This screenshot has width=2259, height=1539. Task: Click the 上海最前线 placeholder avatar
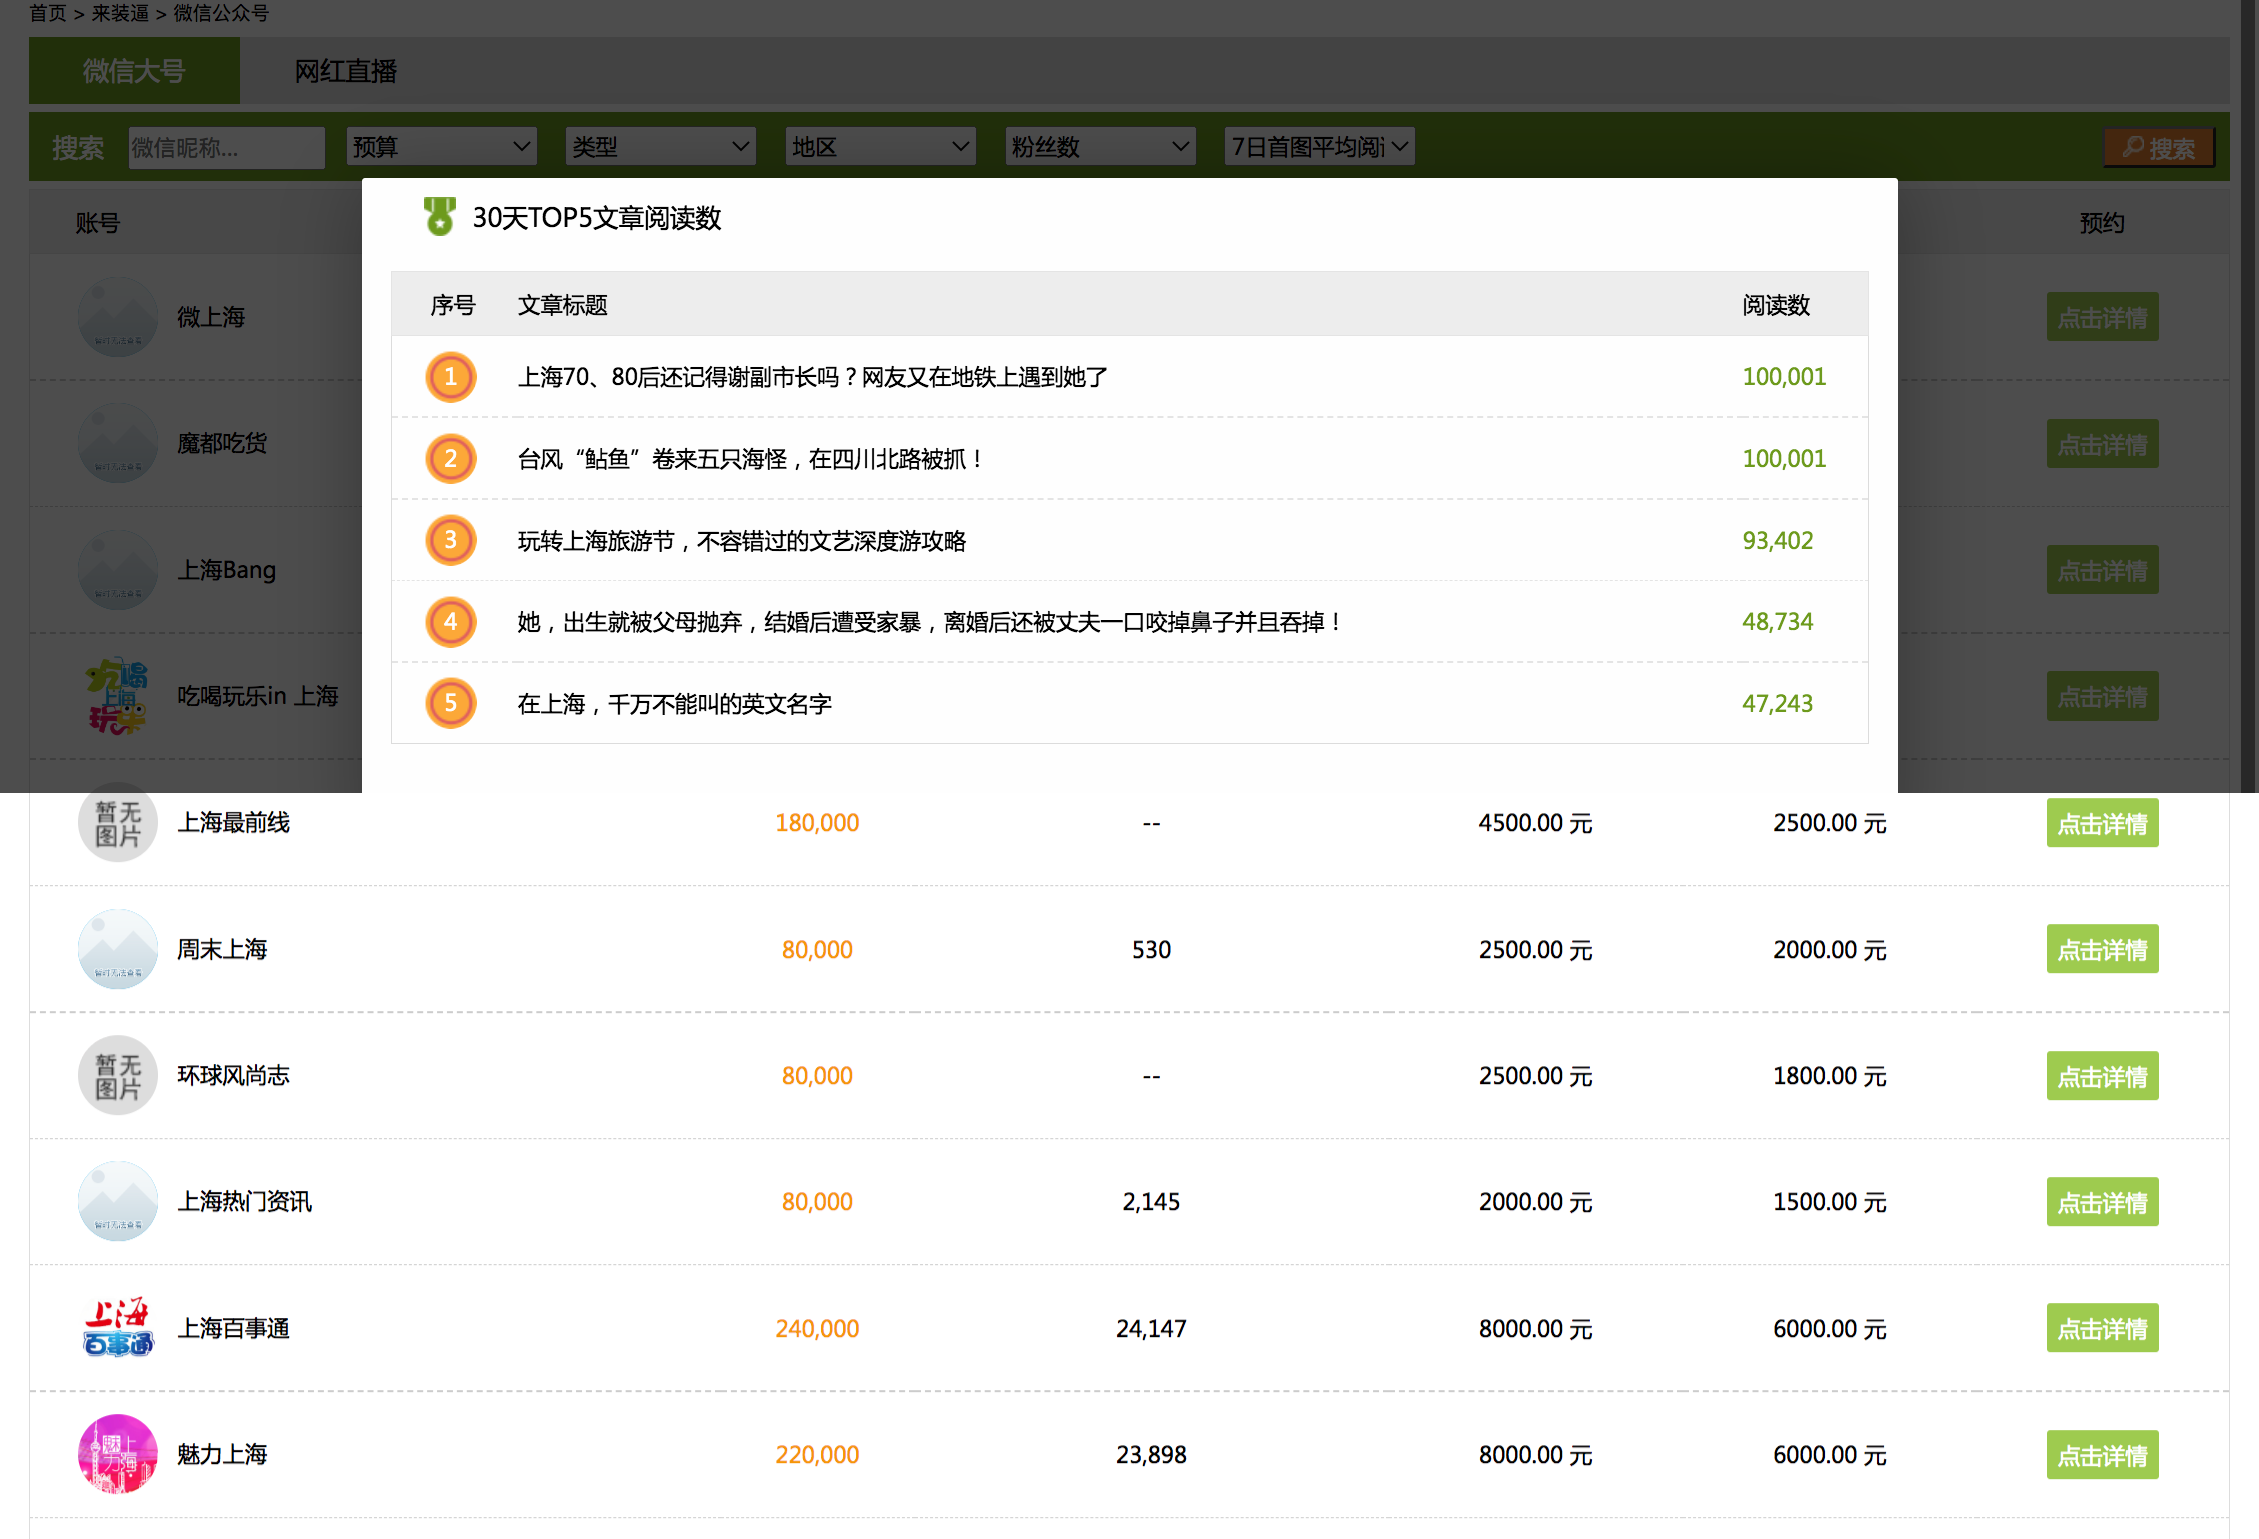(x=118, y=822)
